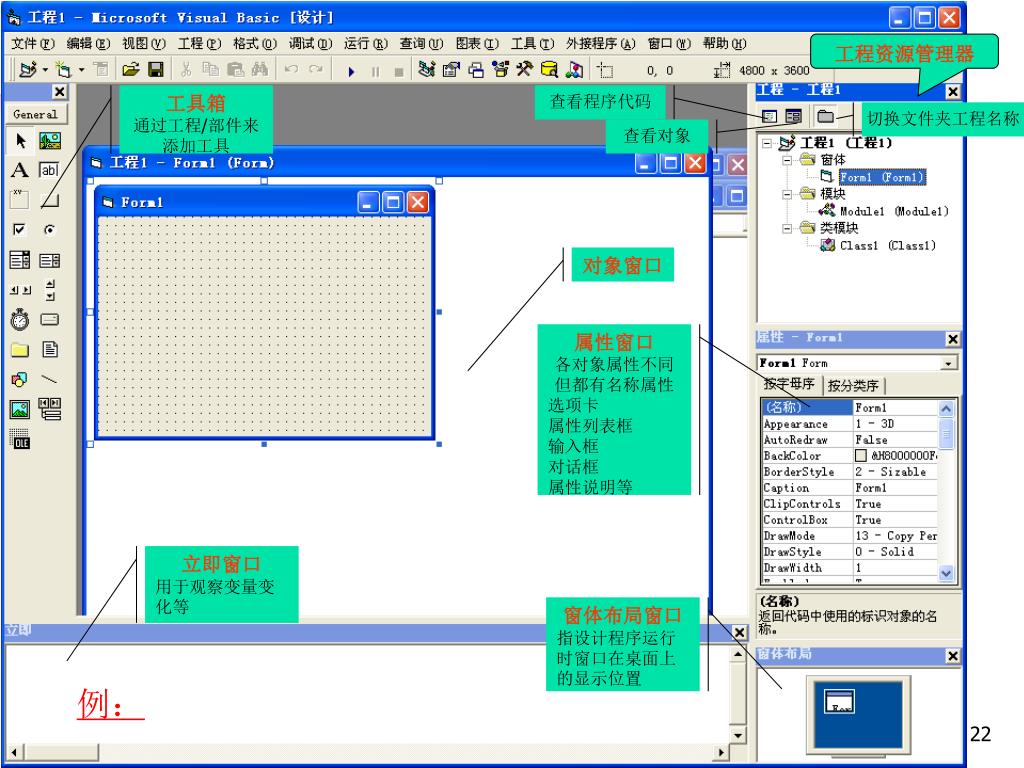The height and width of the screenshot is (768, 1024).
Task: Open the 运行(R) menu
Action: point(366,44)
